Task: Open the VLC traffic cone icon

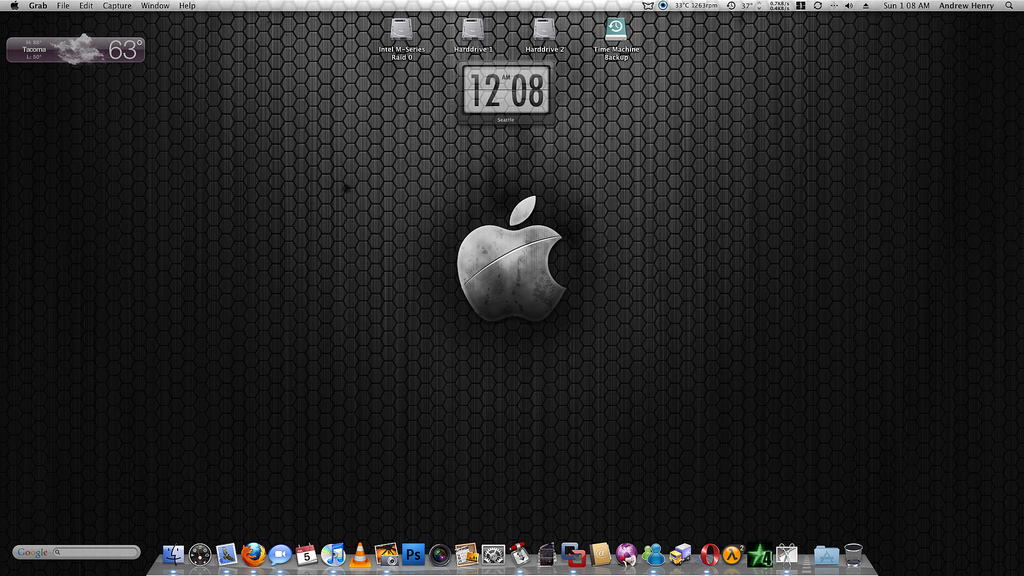Action: (x=360, y=555)
